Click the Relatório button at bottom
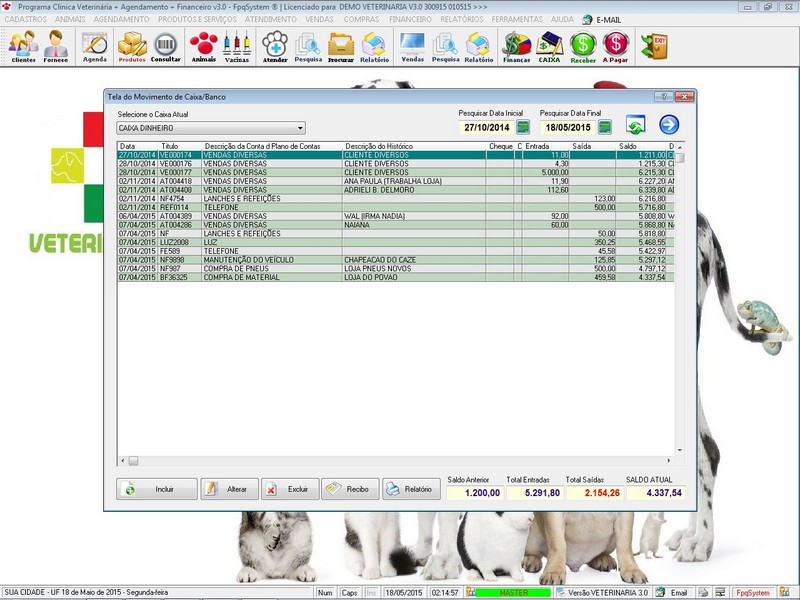The height and width of the screenshot is (600, 800). [411, 489]
